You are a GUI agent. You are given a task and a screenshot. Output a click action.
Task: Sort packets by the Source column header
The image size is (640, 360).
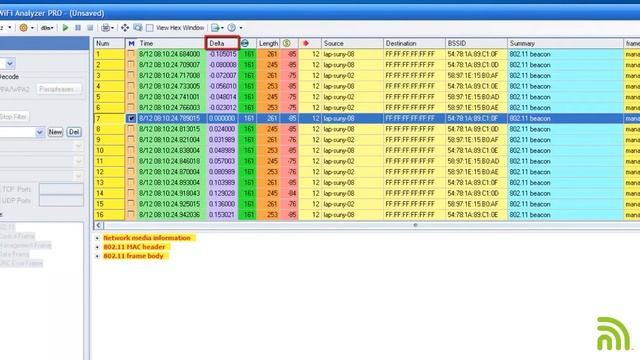(x=352, y=43)
